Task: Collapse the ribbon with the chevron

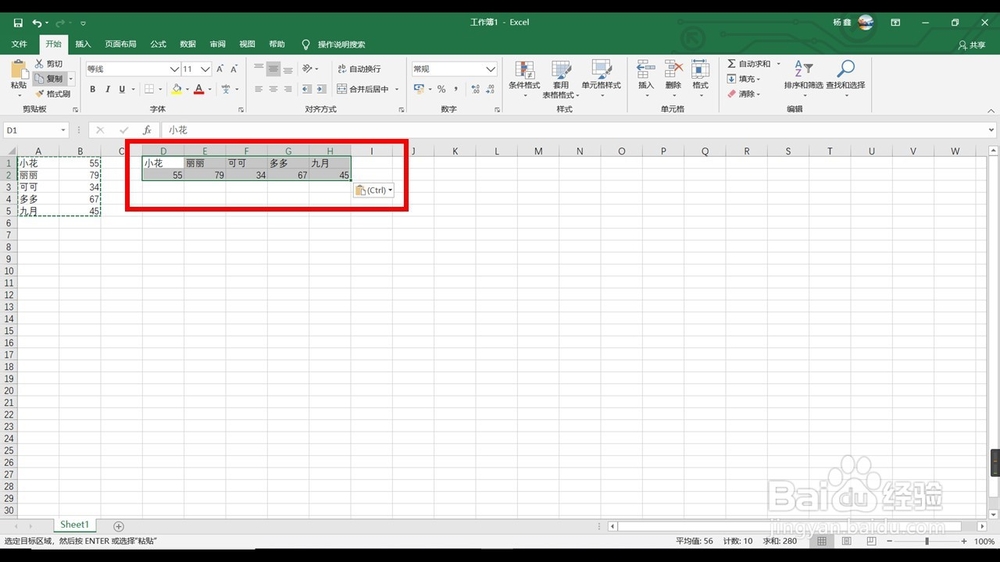Action: (990, 111)
